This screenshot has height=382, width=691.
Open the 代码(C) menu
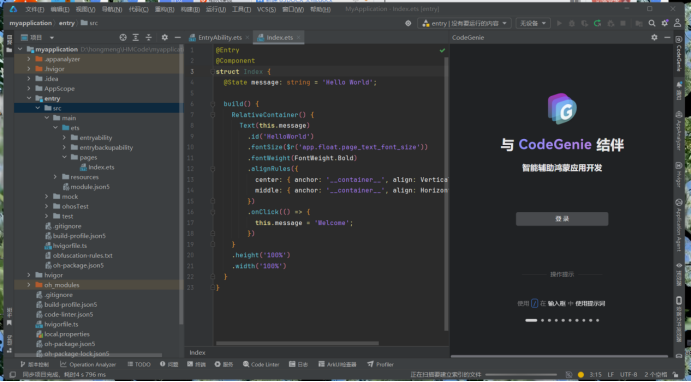pyautogui.click(x=138, y=9)
